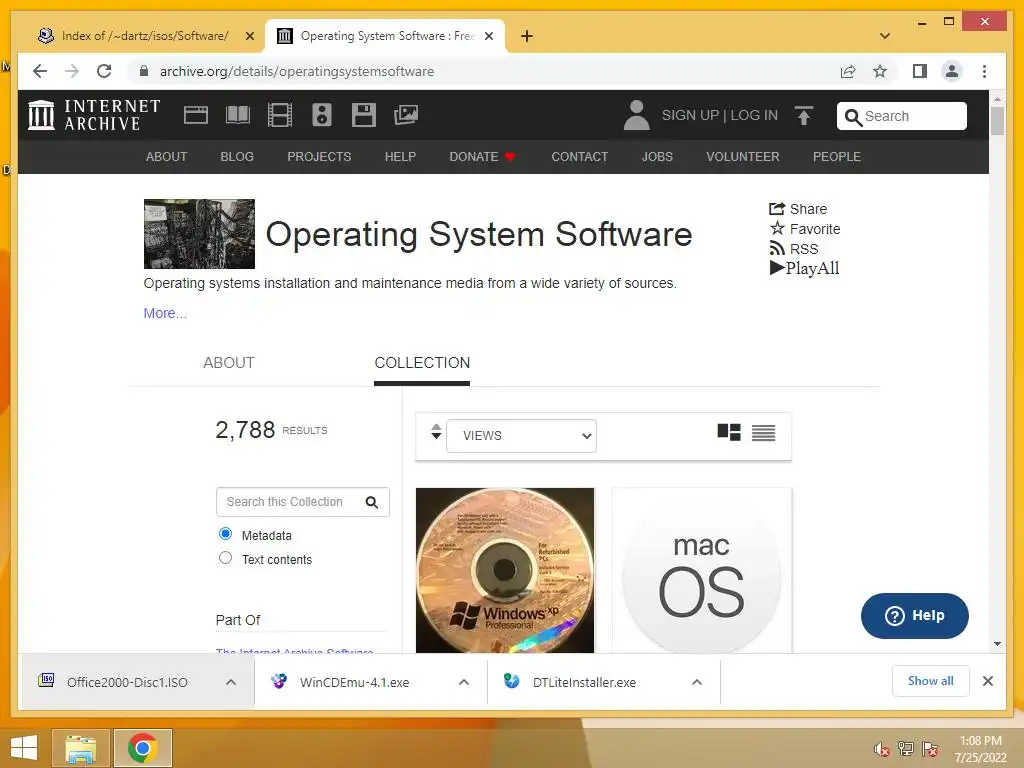Open the Windows XP Professional disc thumbnail

[x=505, y=570]
